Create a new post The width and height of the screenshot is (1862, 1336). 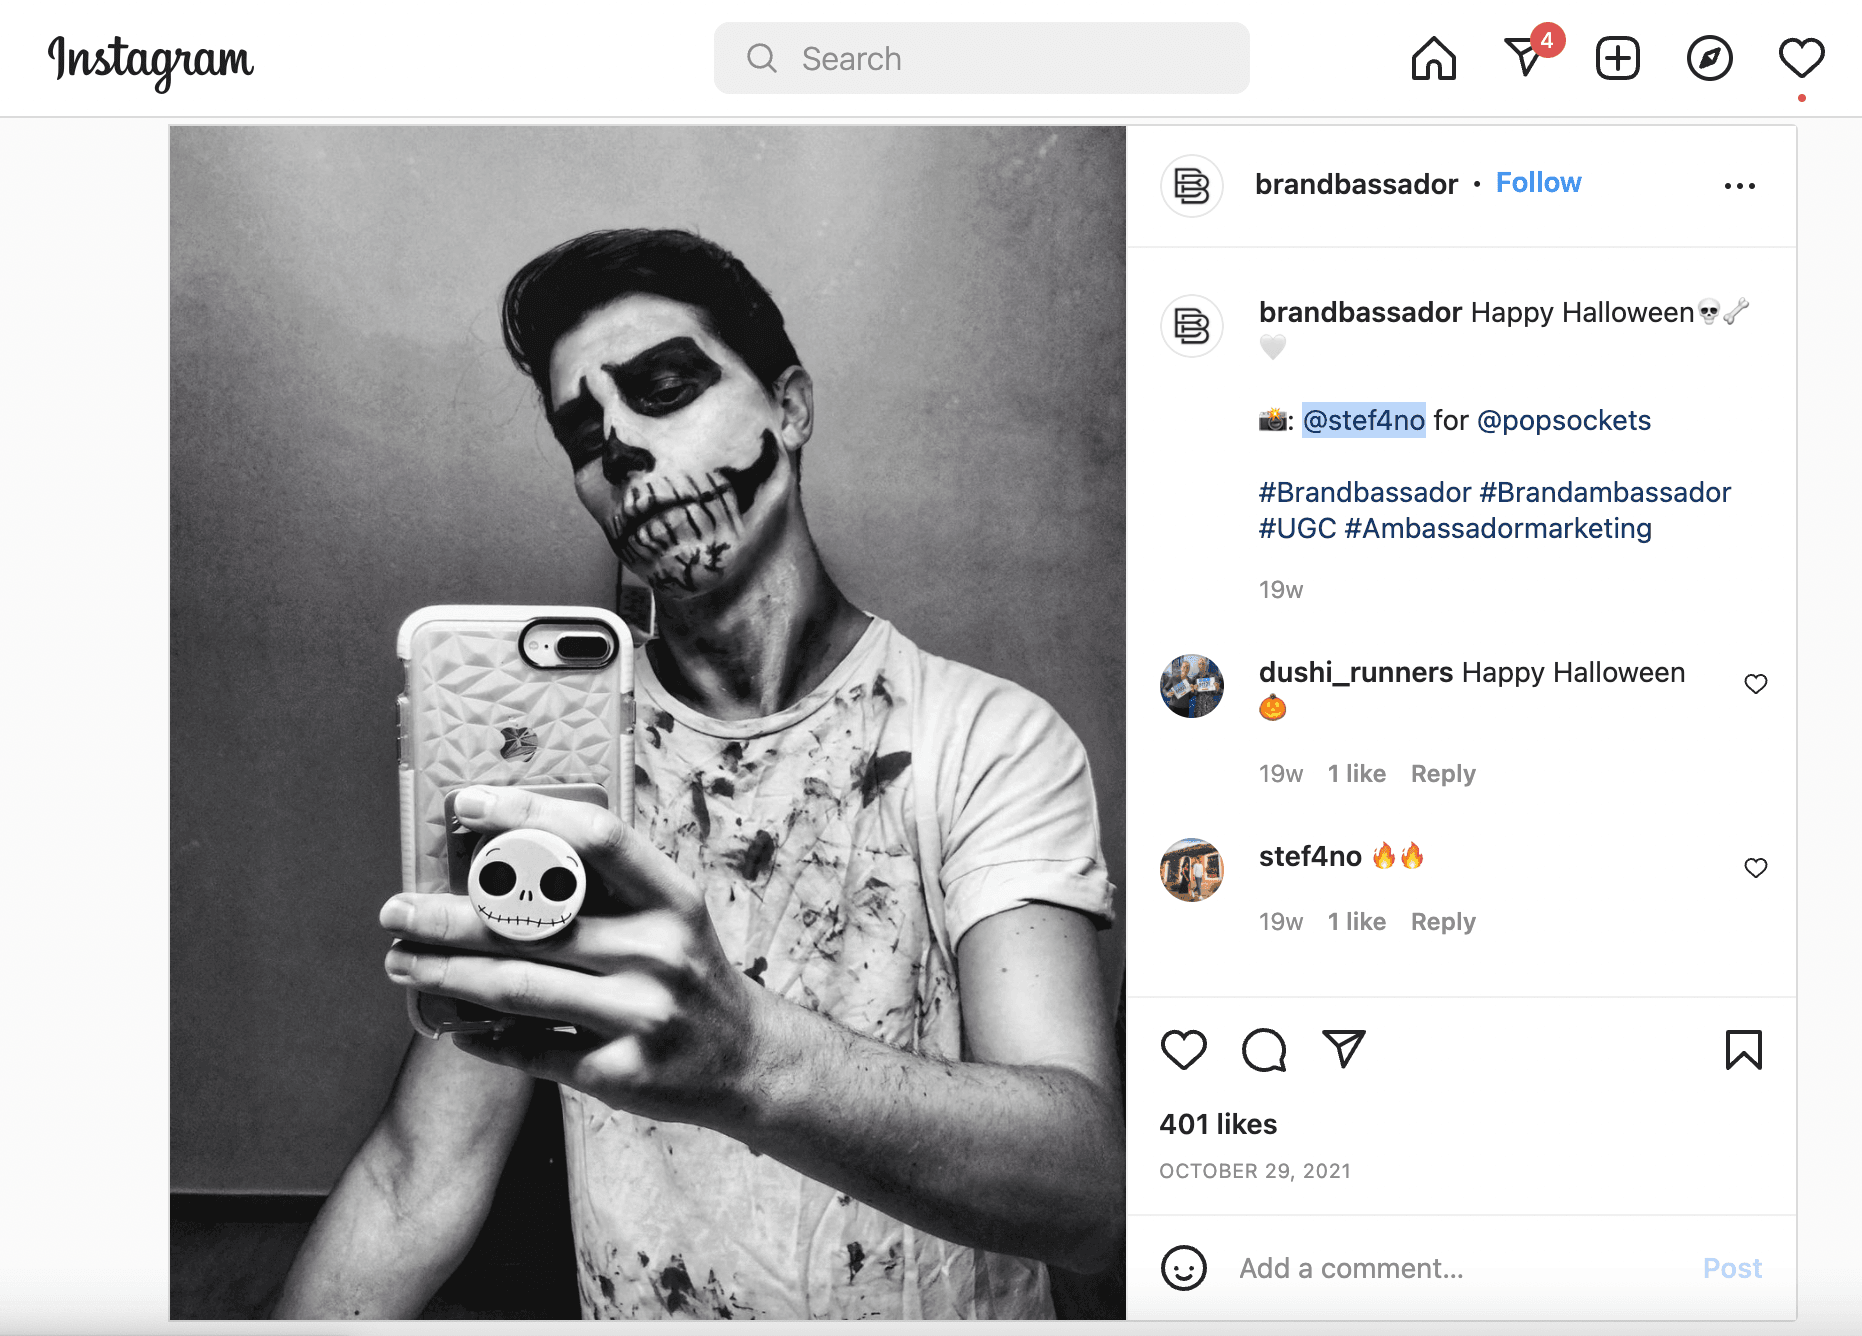[1617, 58]
